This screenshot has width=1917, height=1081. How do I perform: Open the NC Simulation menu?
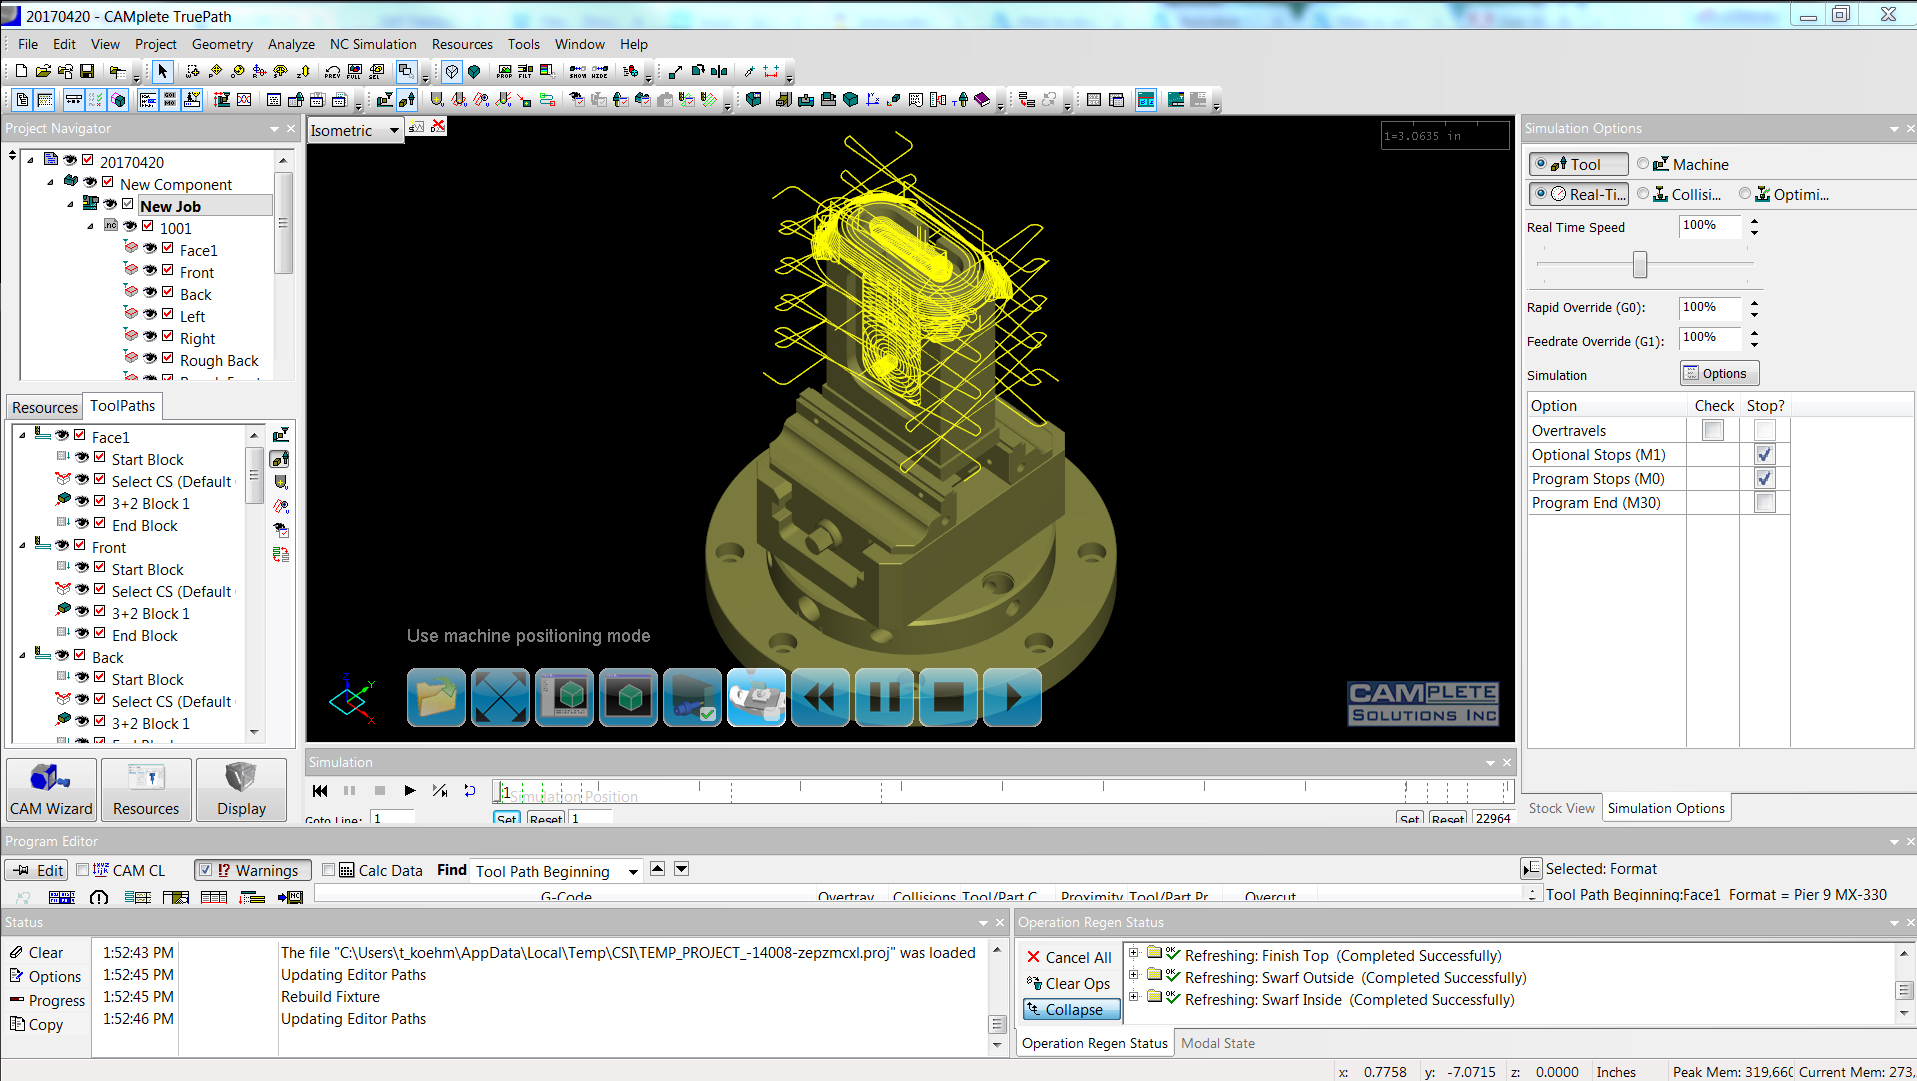(x=373, y=44)
